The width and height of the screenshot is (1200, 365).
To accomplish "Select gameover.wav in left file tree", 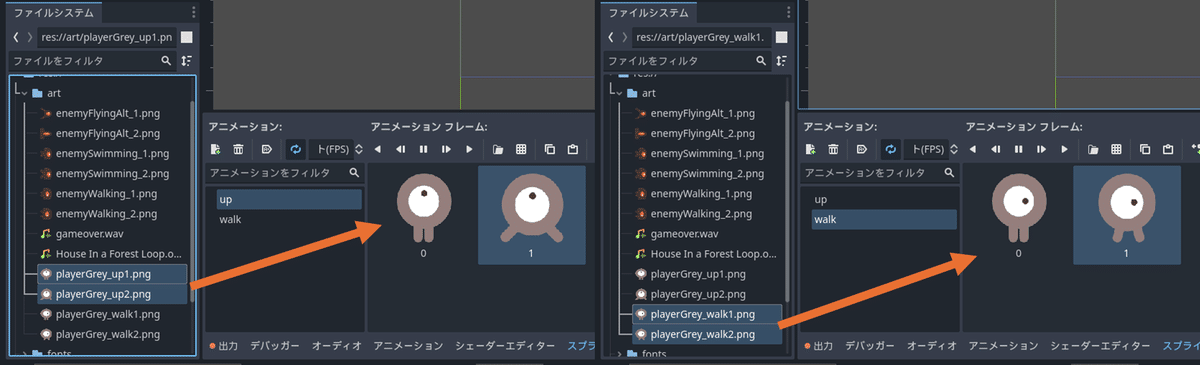I will point(93,233).
